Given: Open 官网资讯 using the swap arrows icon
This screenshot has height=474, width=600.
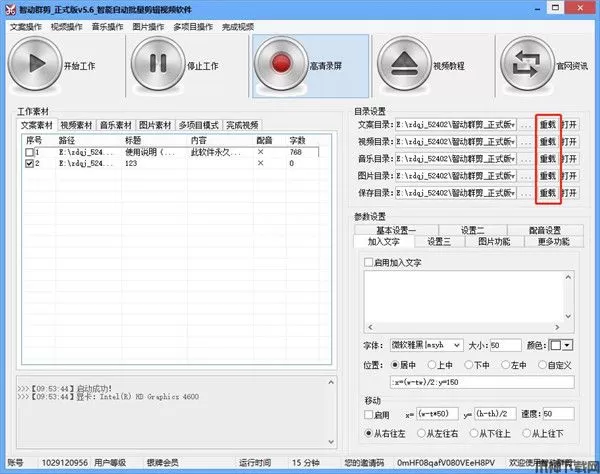Looking at the screenshot, I should tap(528, 66).
